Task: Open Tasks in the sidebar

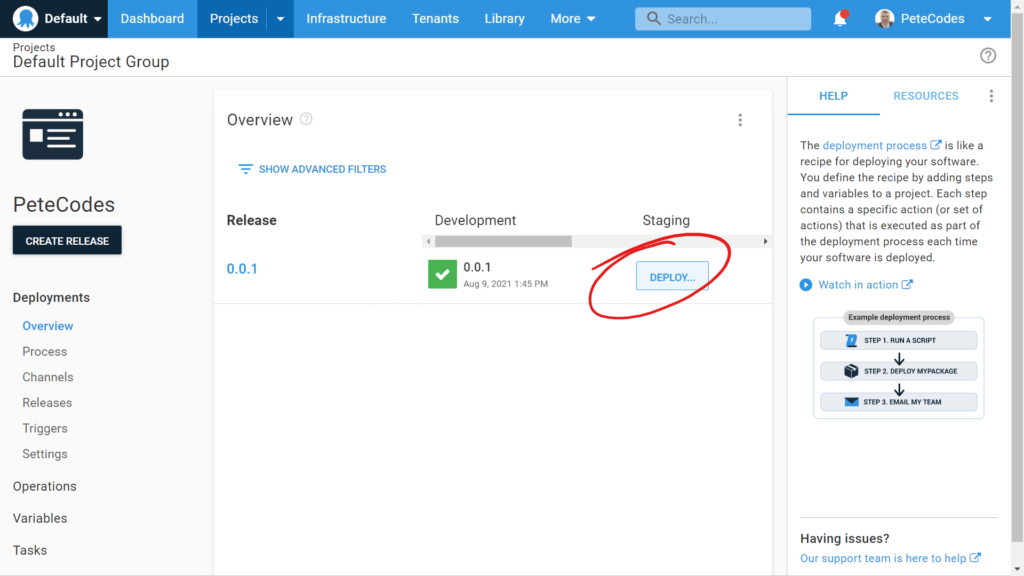Action: point(29,550)
